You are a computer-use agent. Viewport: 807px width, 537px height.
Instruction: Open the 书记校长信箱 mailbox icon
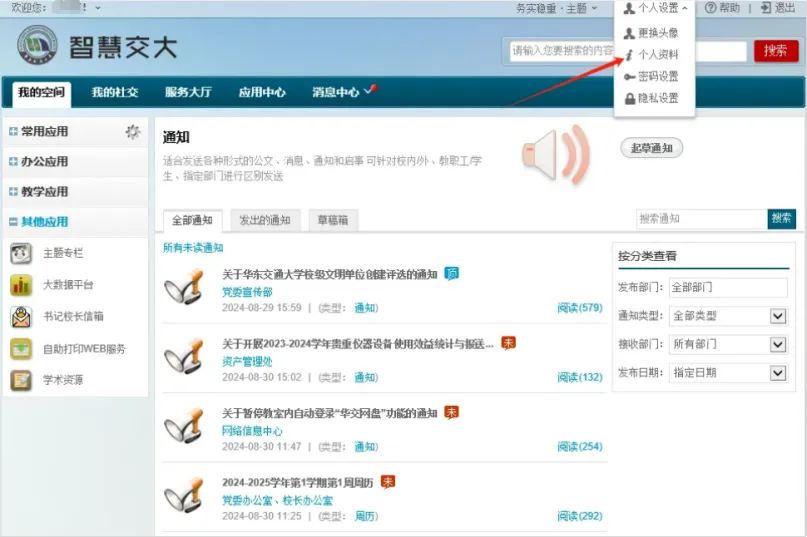(21, 317)
